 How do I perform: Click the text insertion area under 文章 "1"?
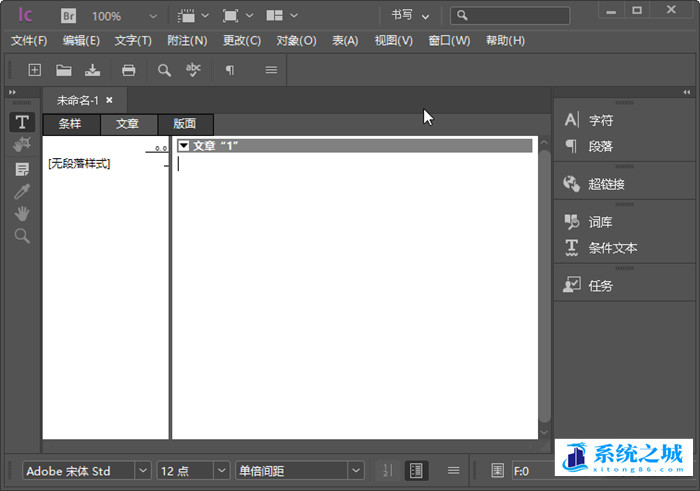[x=355, y=295]
